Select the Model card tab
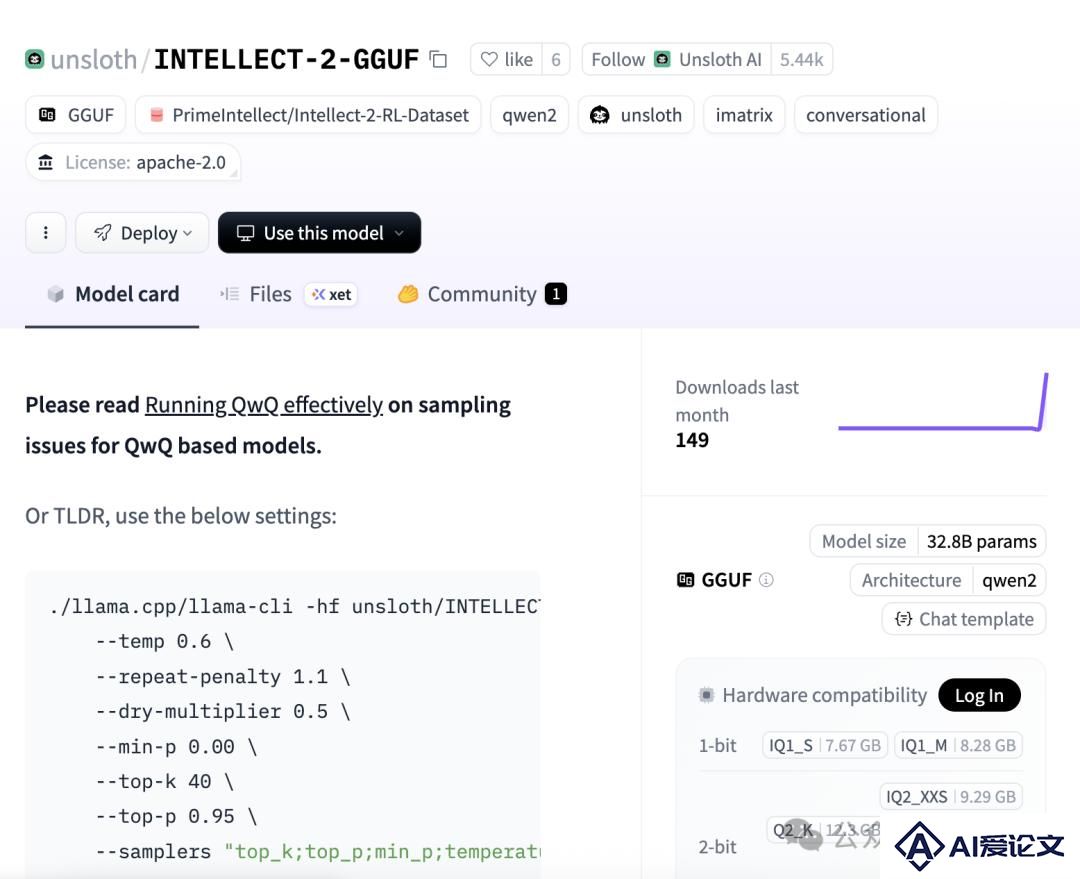1080x879 pixels. (113, 294)
